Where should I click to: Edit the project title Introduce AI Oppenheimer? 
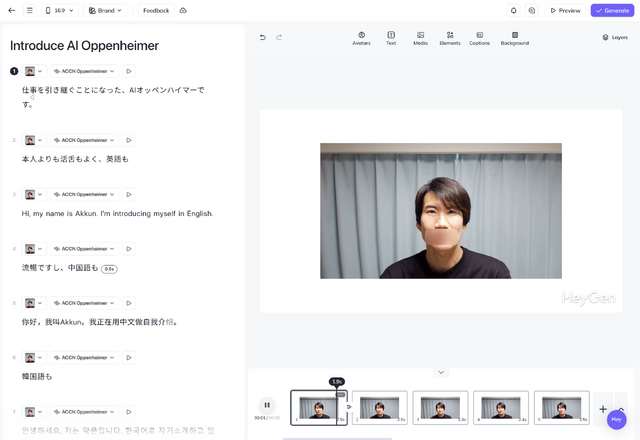point(84,46)
